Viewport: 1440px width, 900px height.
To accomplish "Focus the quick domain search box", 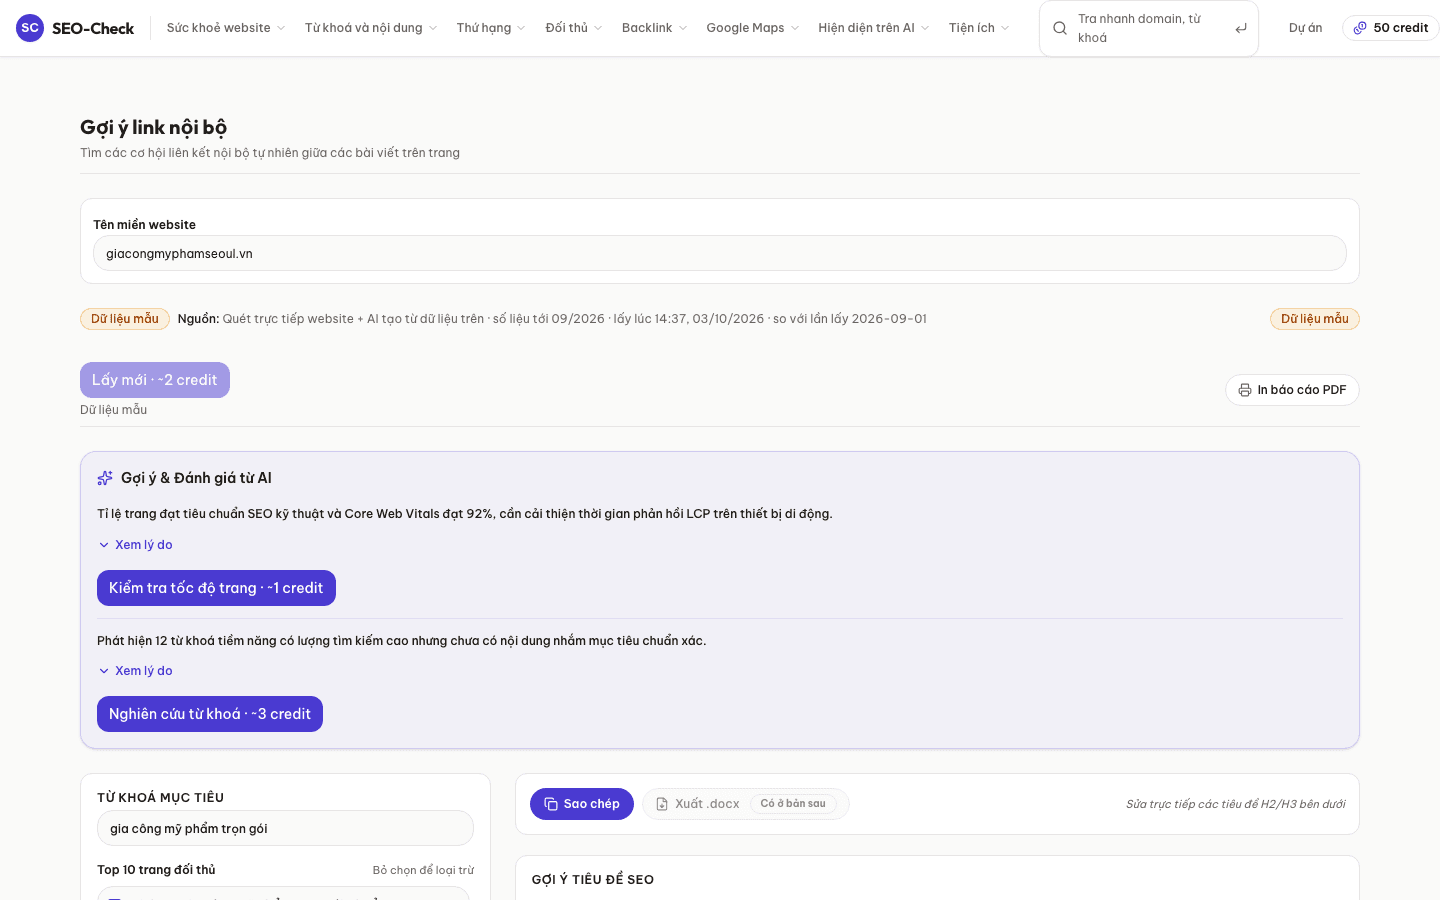I will 1149,28.
